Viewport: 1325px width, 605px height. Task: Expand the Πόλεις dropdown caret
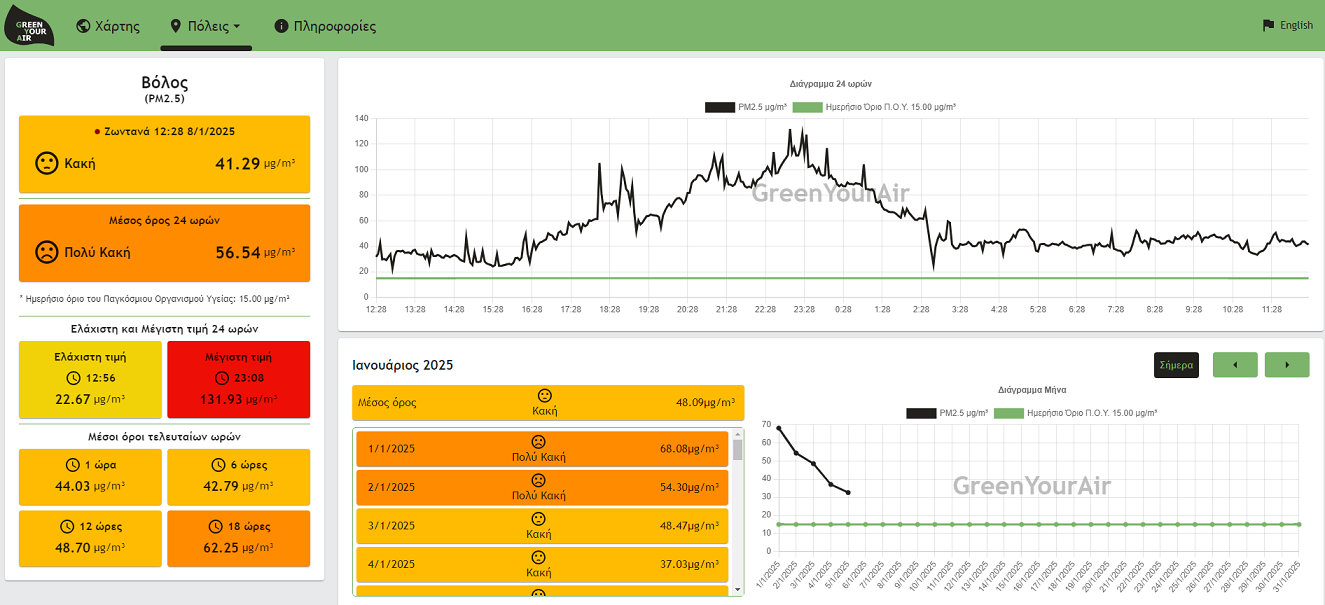(x=237, y=27)
